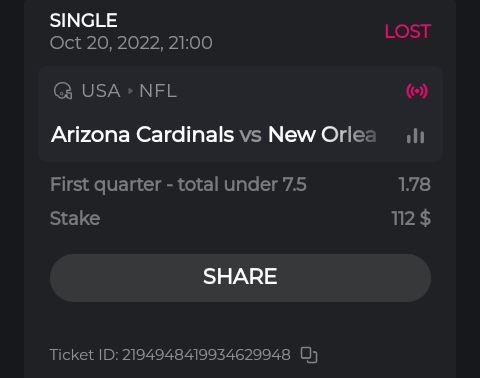Open the match card for Cardinals game
Image resolution: width=480 pixels, height=378 pixels.
(240, 114)
